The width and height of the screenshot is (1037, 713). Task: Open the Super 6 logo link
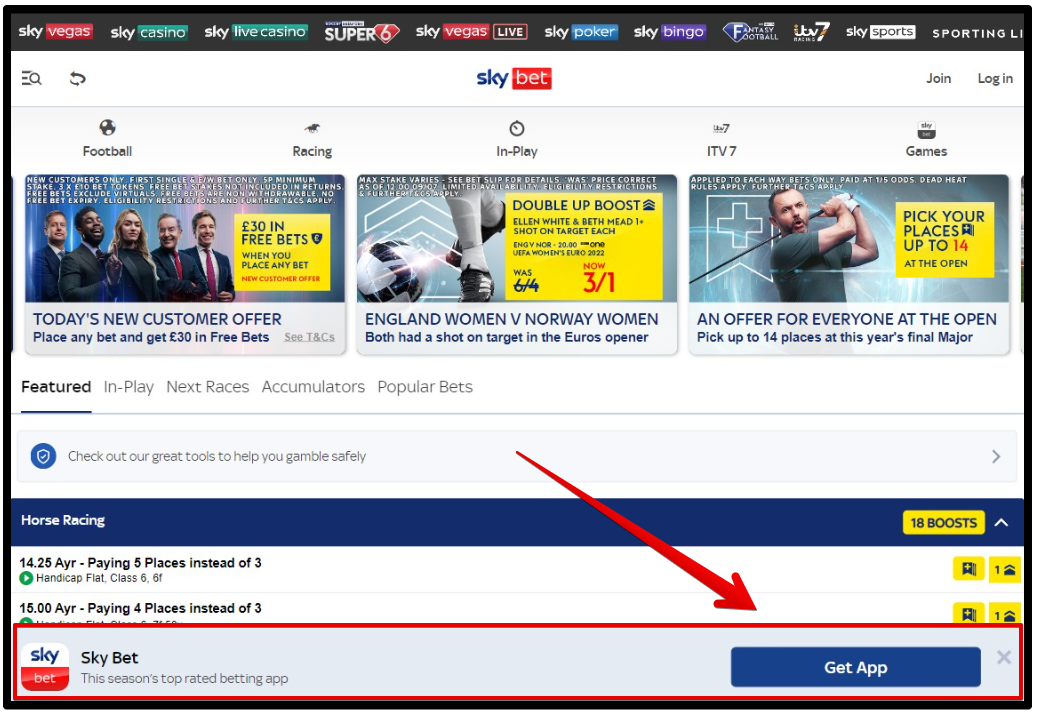coord(361,32)
